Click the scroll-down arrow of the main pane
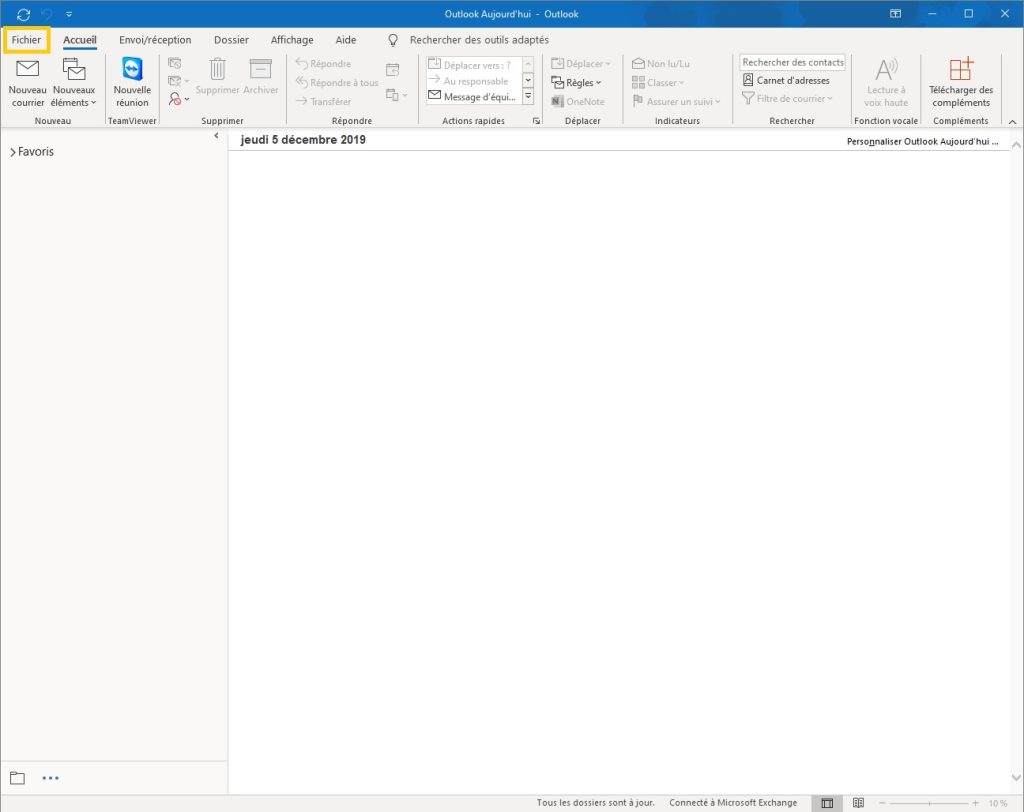The image size is (1024, 812). 1016,777
